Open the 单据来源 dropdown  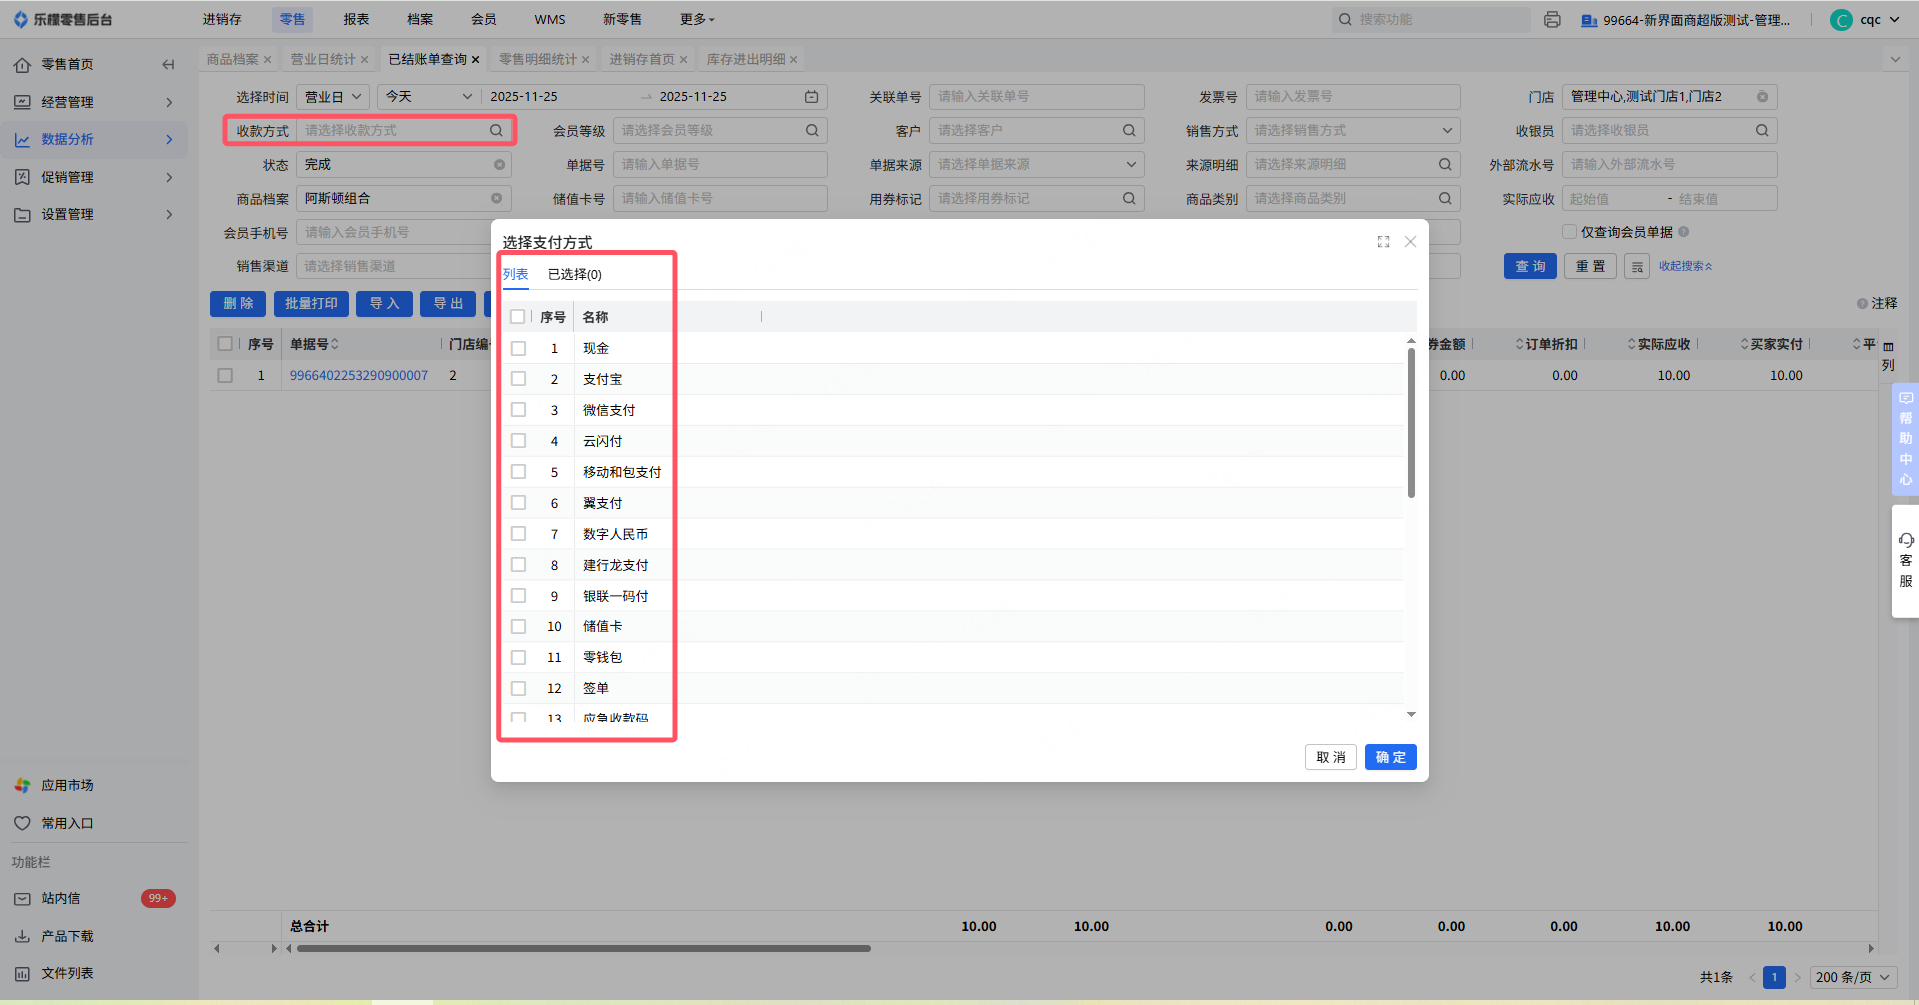click(x=1037, y=165)
